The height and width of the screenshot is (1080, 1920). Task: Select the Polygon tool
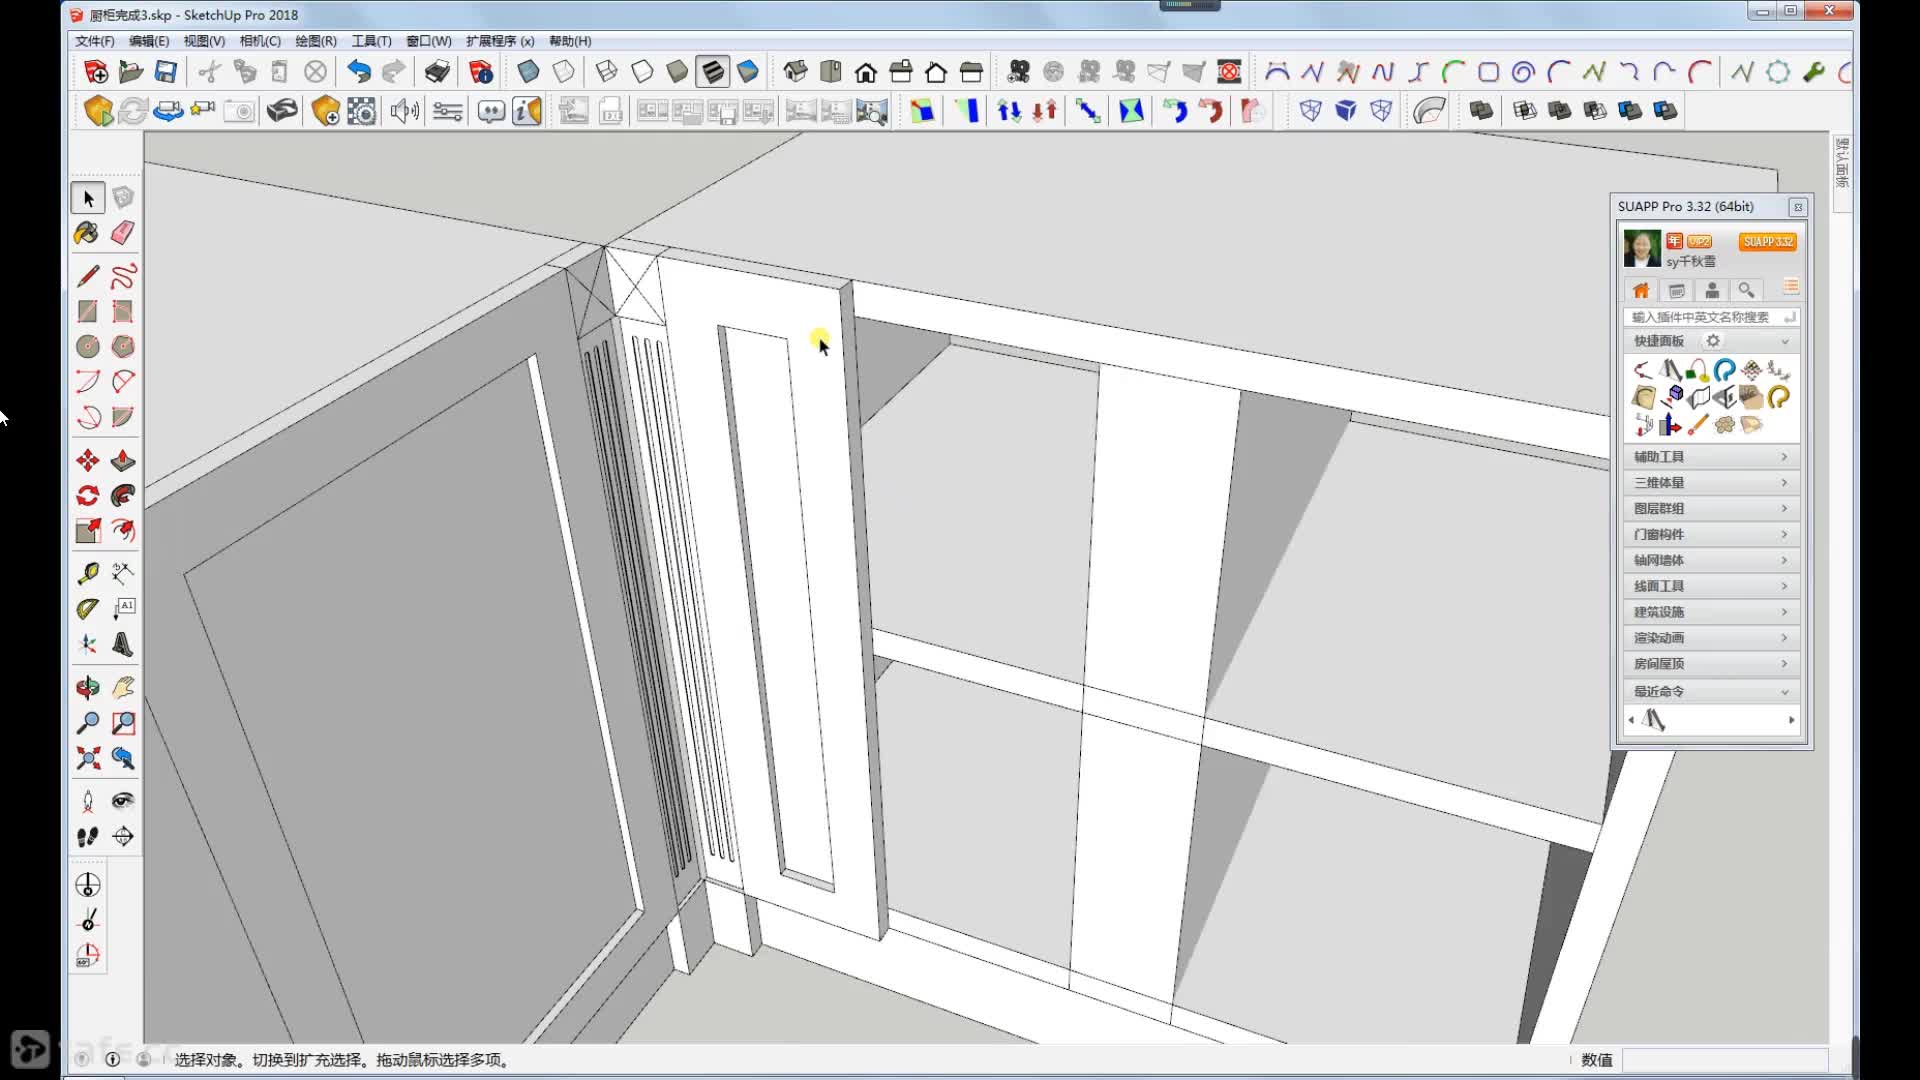(x=123, y=346)
